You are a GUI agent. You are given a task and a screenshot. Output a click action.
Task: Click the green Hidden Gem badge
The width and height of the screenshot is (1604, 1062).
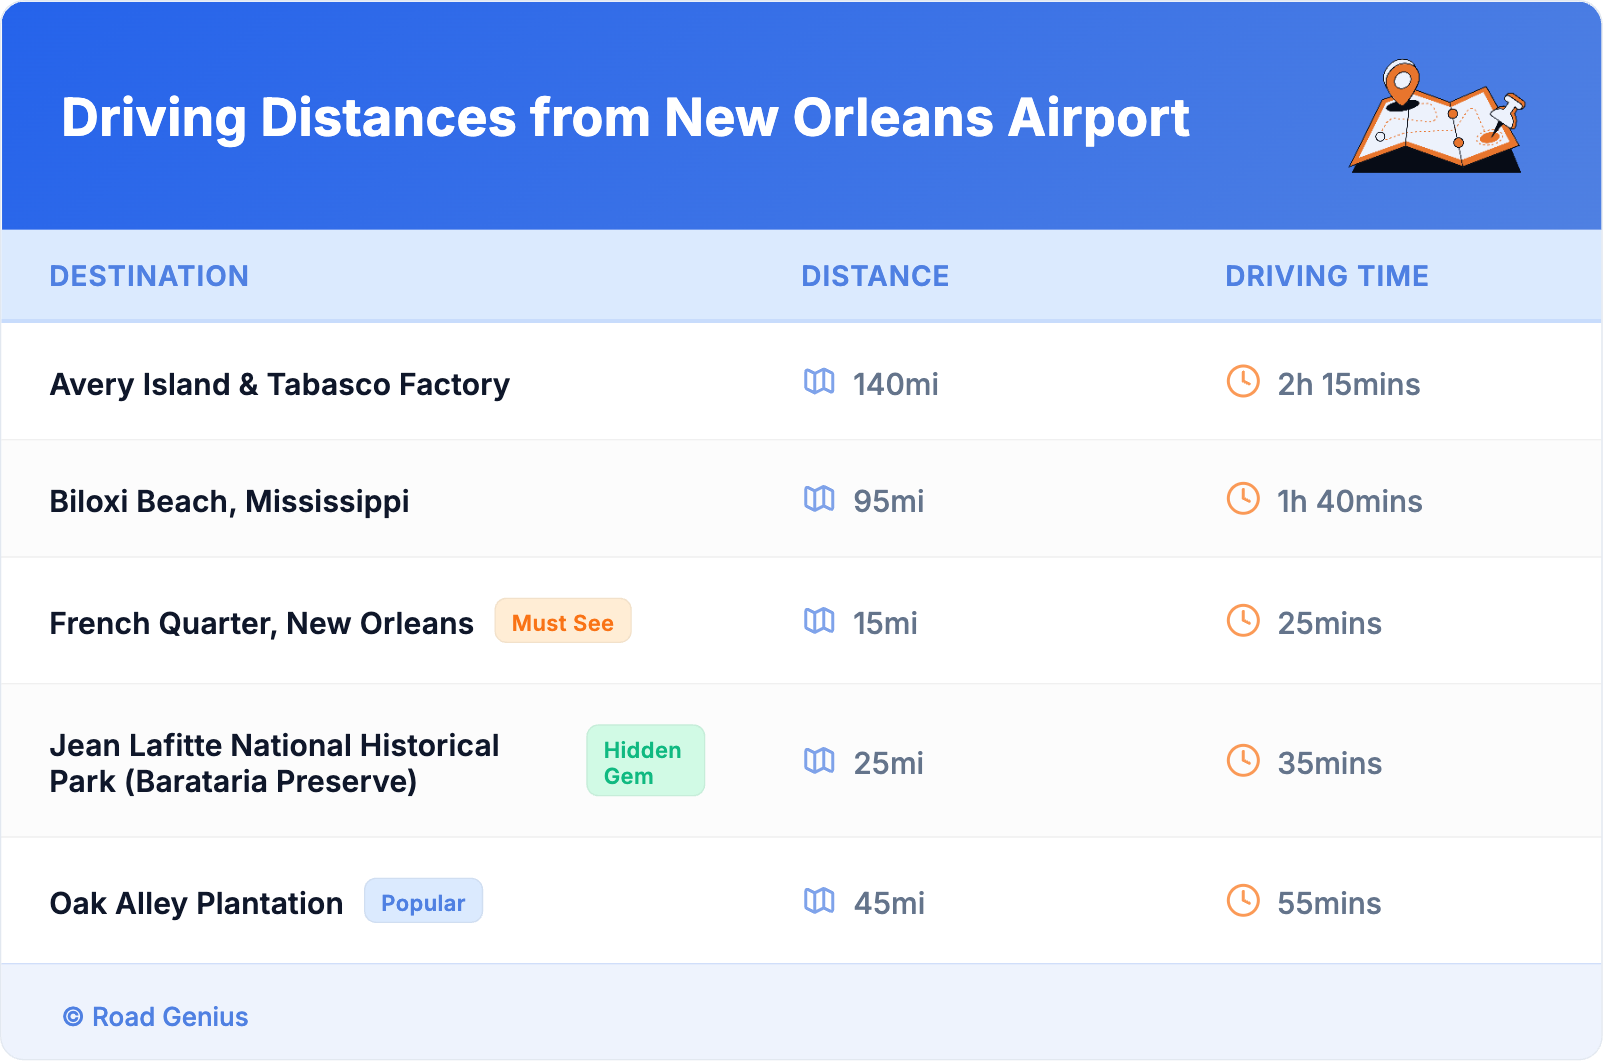pyautogui.click(x=645, y=762)
